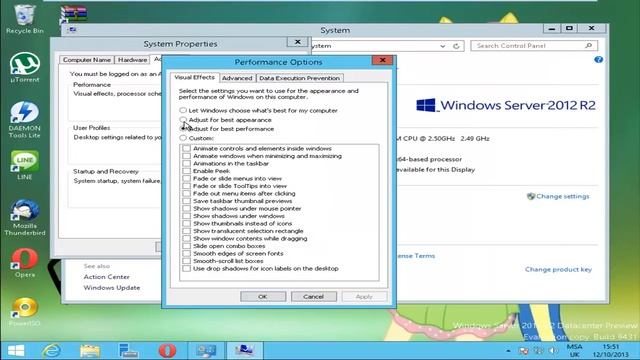640x360 pixels.
Task: Check Show shadows under mouse pointer
Action: click(187, 208)
